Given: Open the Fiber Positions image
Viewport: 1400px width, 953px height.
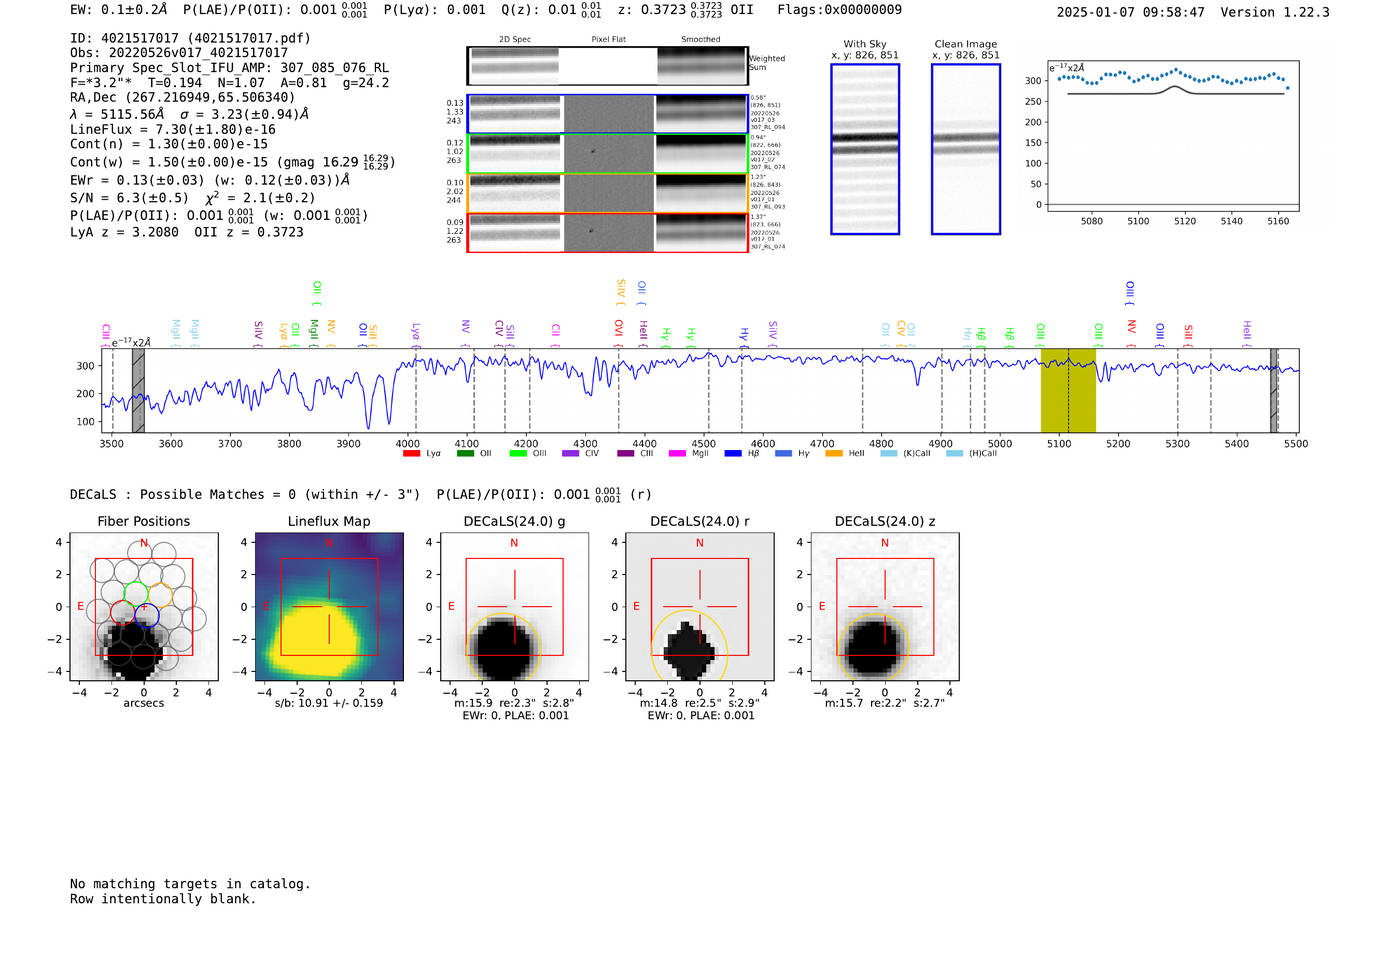Looking at the screenshot, I should pyautogui.click(x=144, y=606).
